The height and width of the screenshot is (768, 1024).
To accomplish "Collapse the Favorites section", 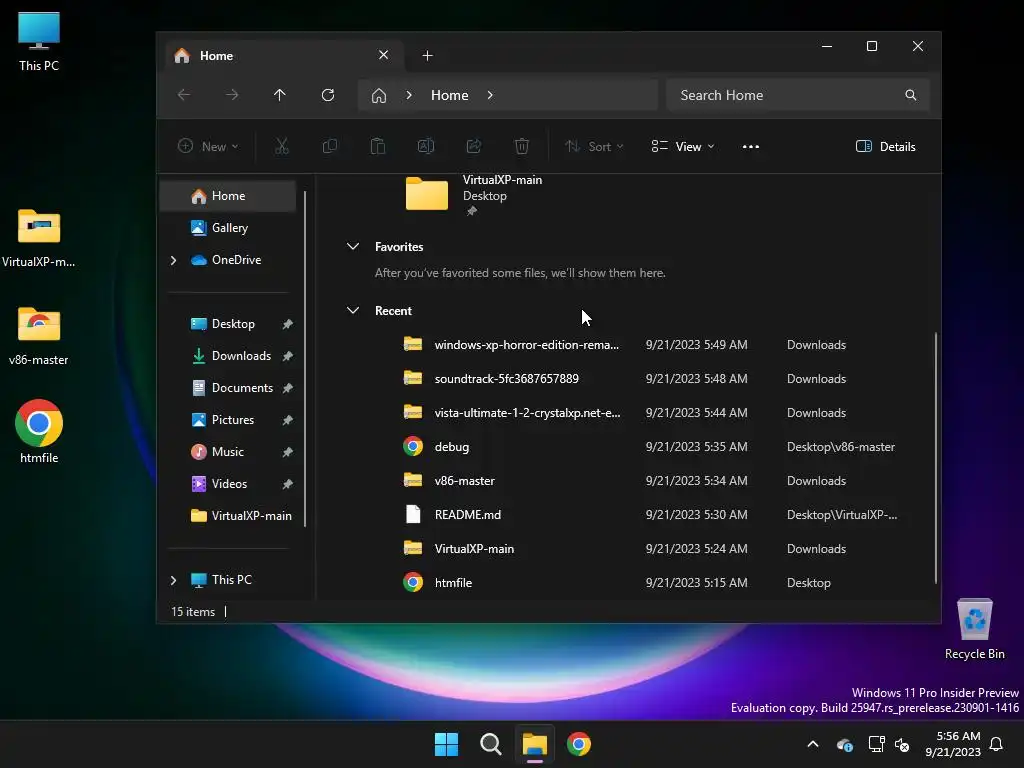I will (353, 247).
